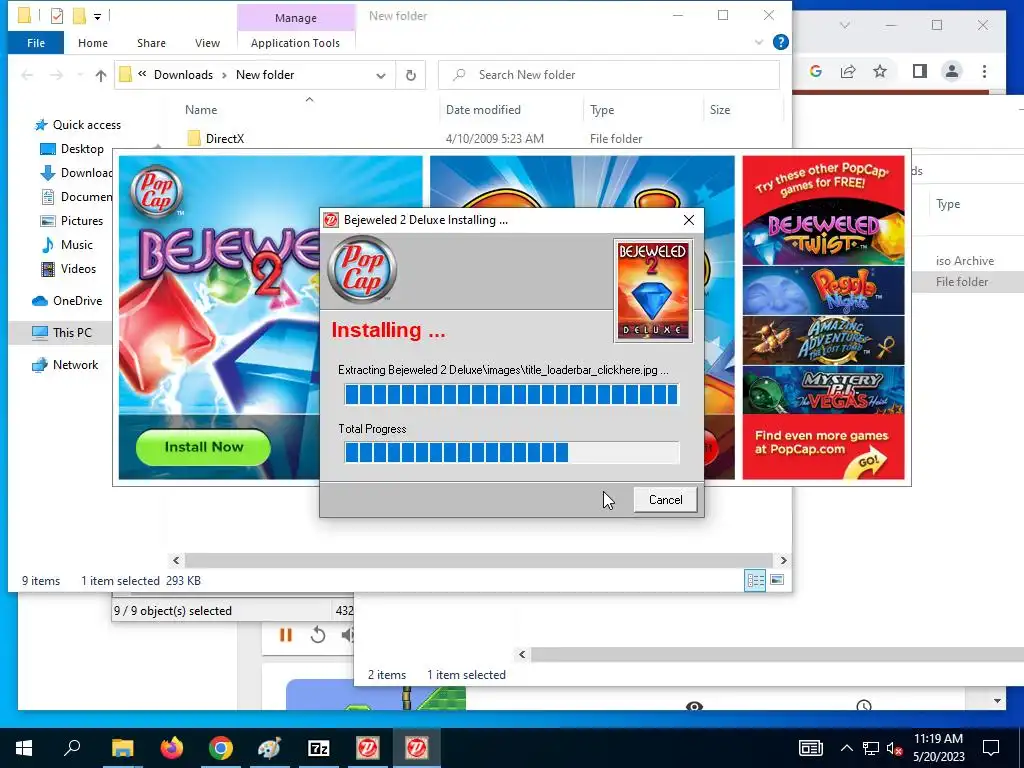Viewport: 1024px width, 768px height.
Task: Switch to Large icons view layout
Action: point(776,580)
